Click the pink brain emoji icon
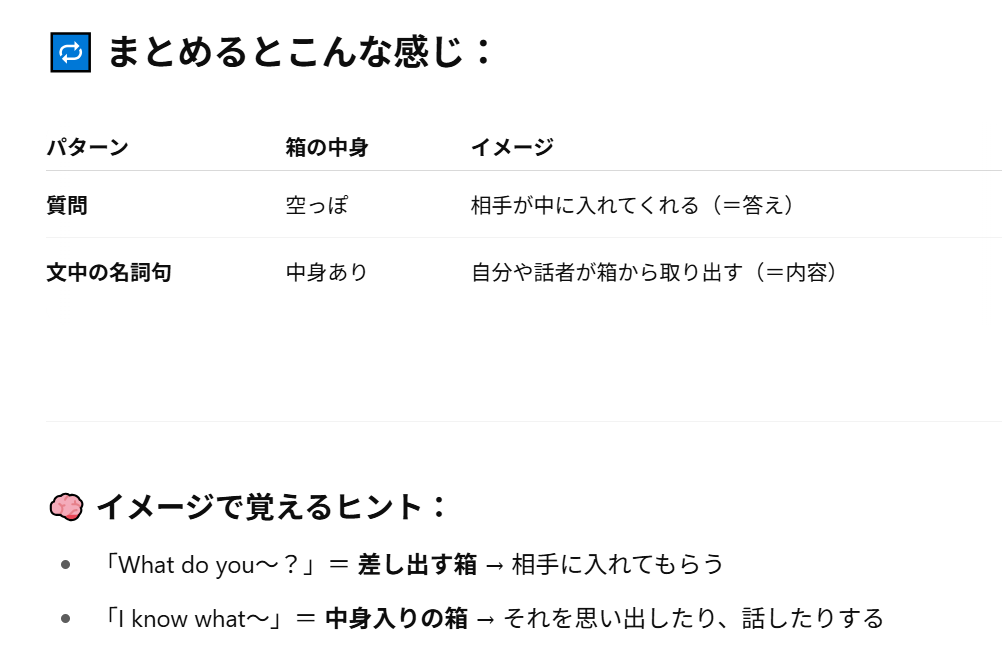Image resolution: width=1002 pixels, height=660 pixels. pos(66,507)
